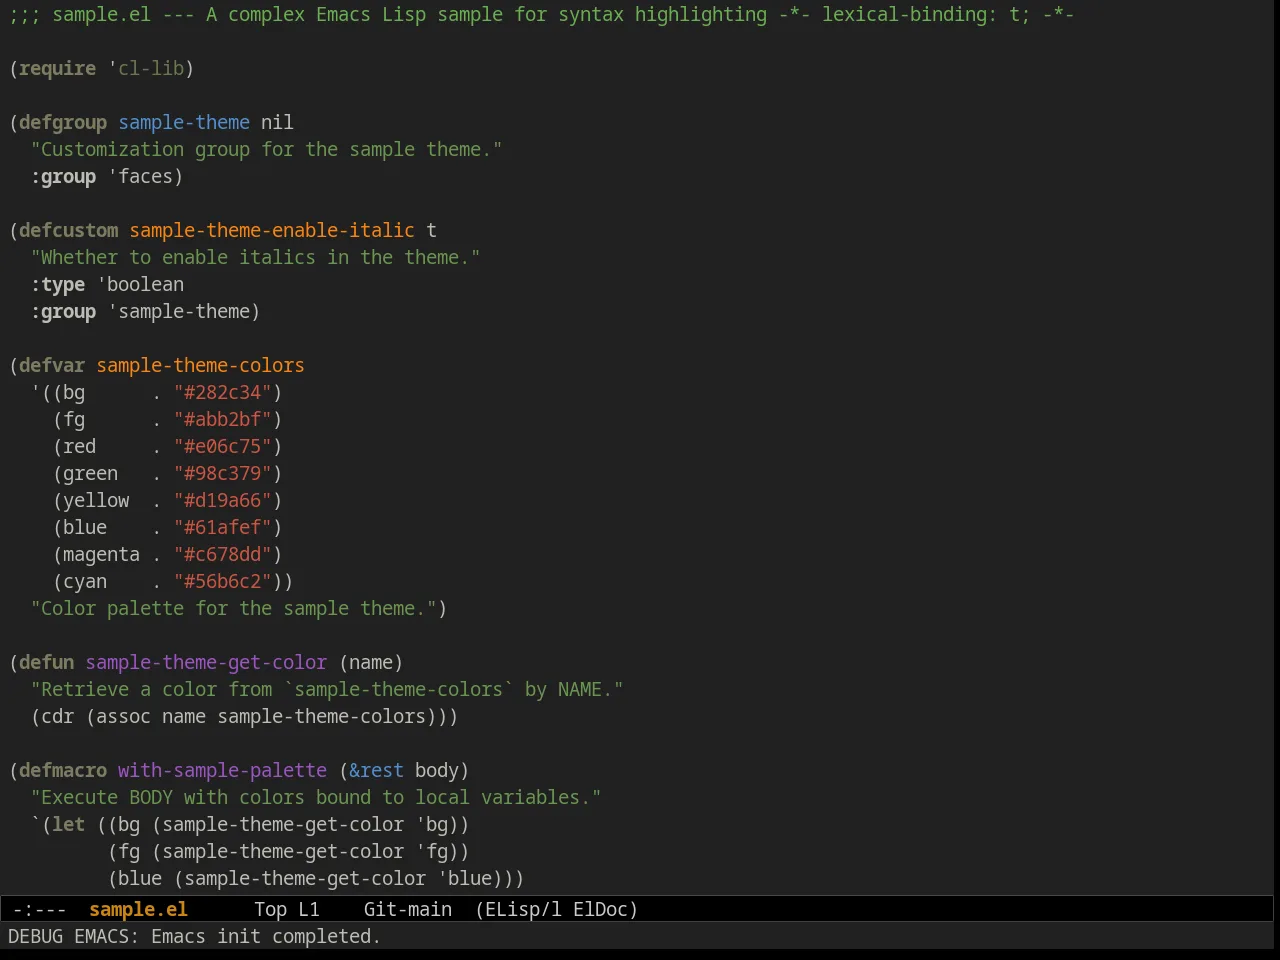Click the 'cyan' key in the color alist

pos(85,581)
